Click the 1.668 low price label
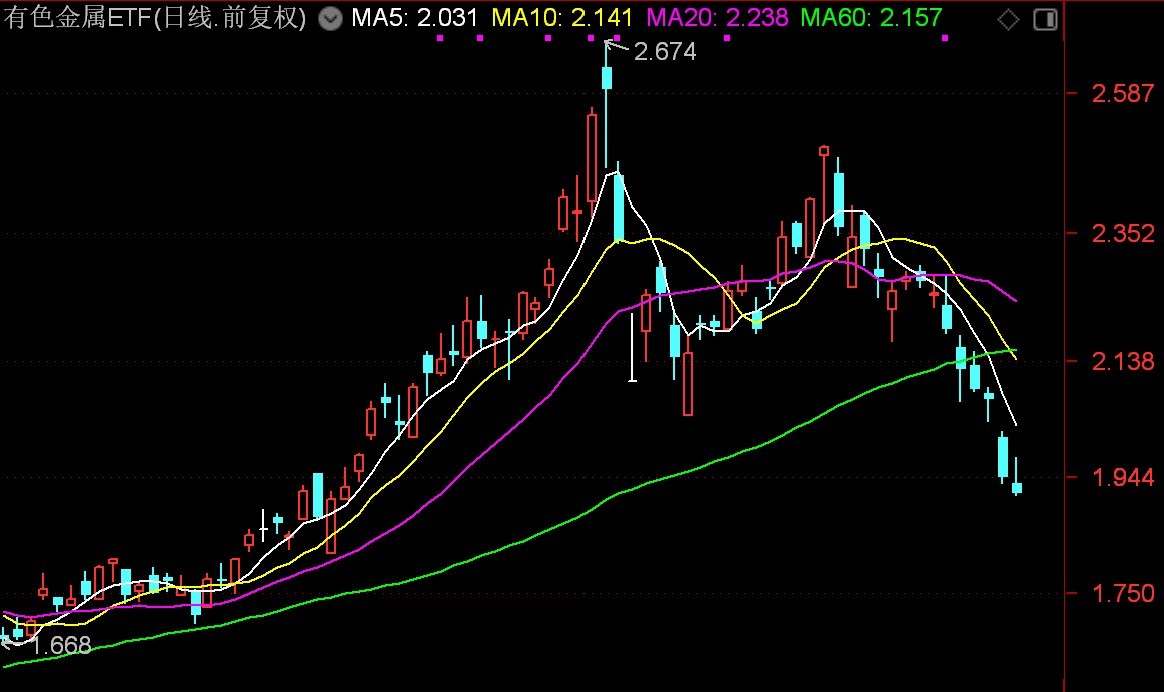 pyautogui.click(x=60, y=646)
